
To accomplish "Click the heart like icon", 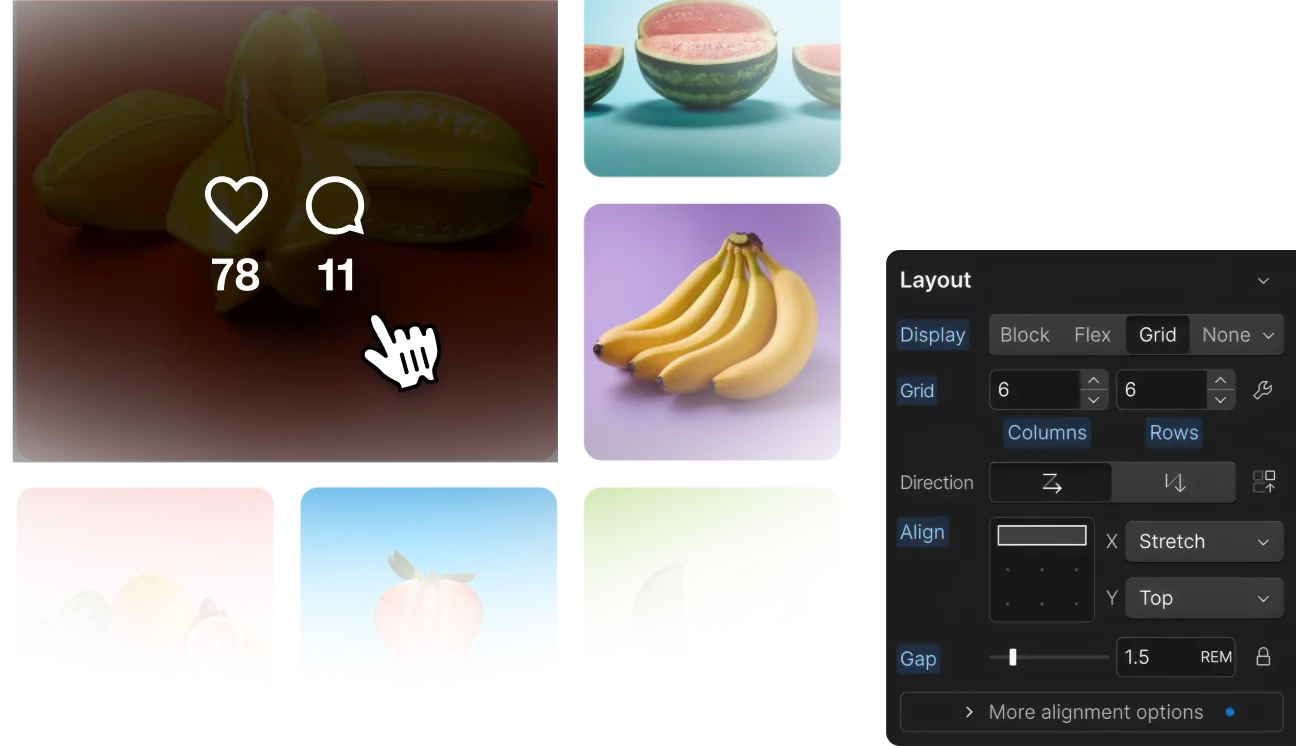I will 236,205.
